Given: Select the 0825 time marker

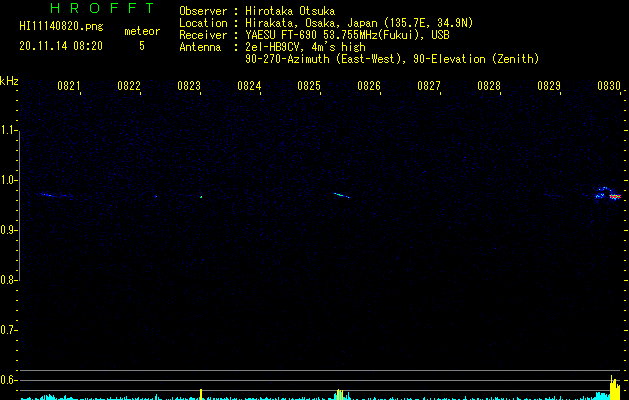Looking at the screenshot, I should point(308,86).
